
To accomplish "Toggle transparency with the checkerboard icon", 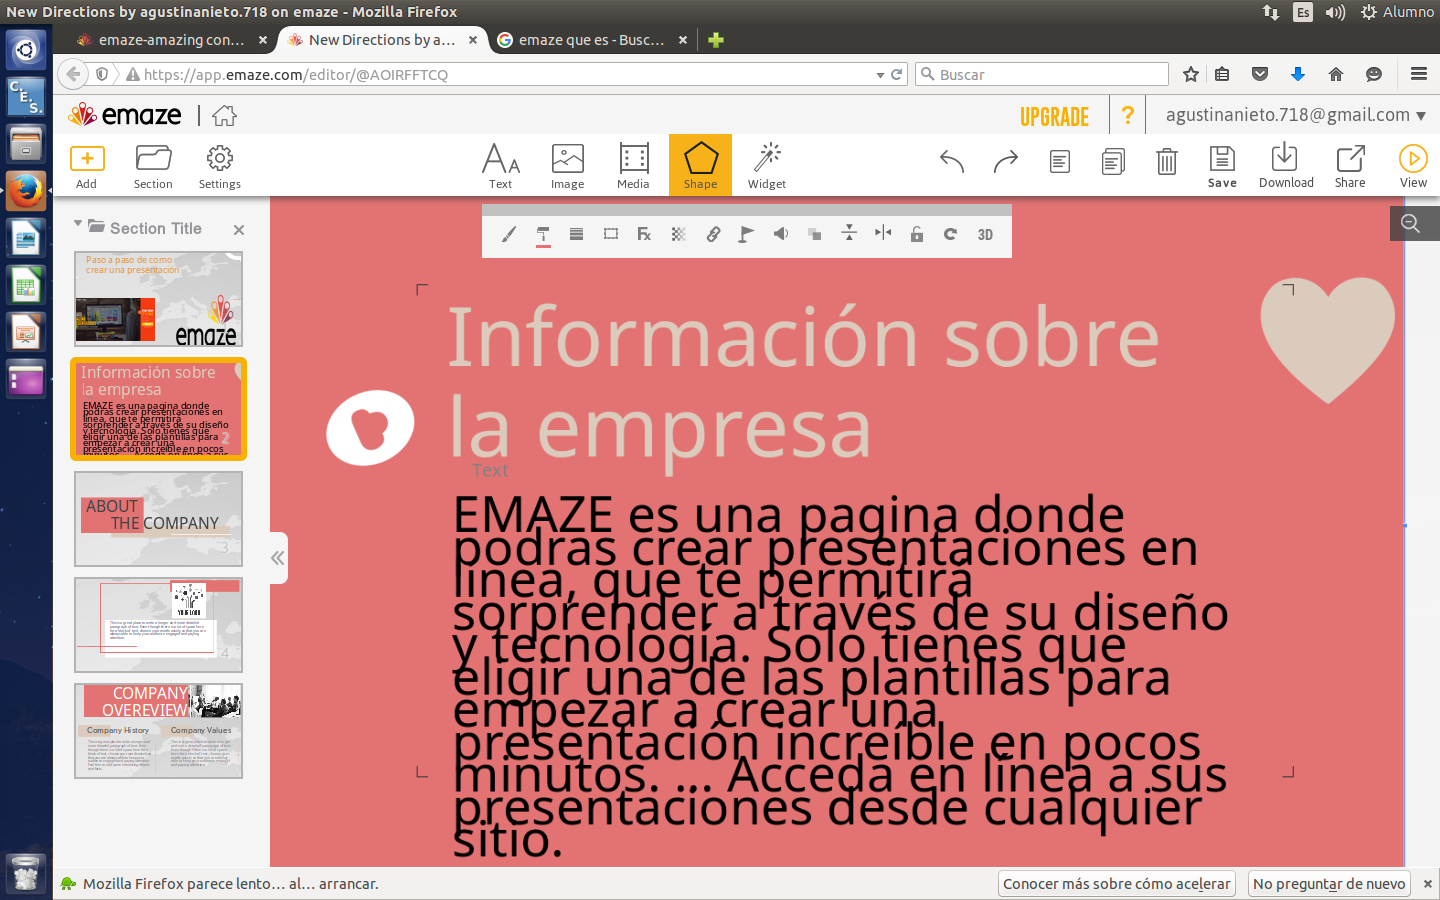I will pos(678,234).
